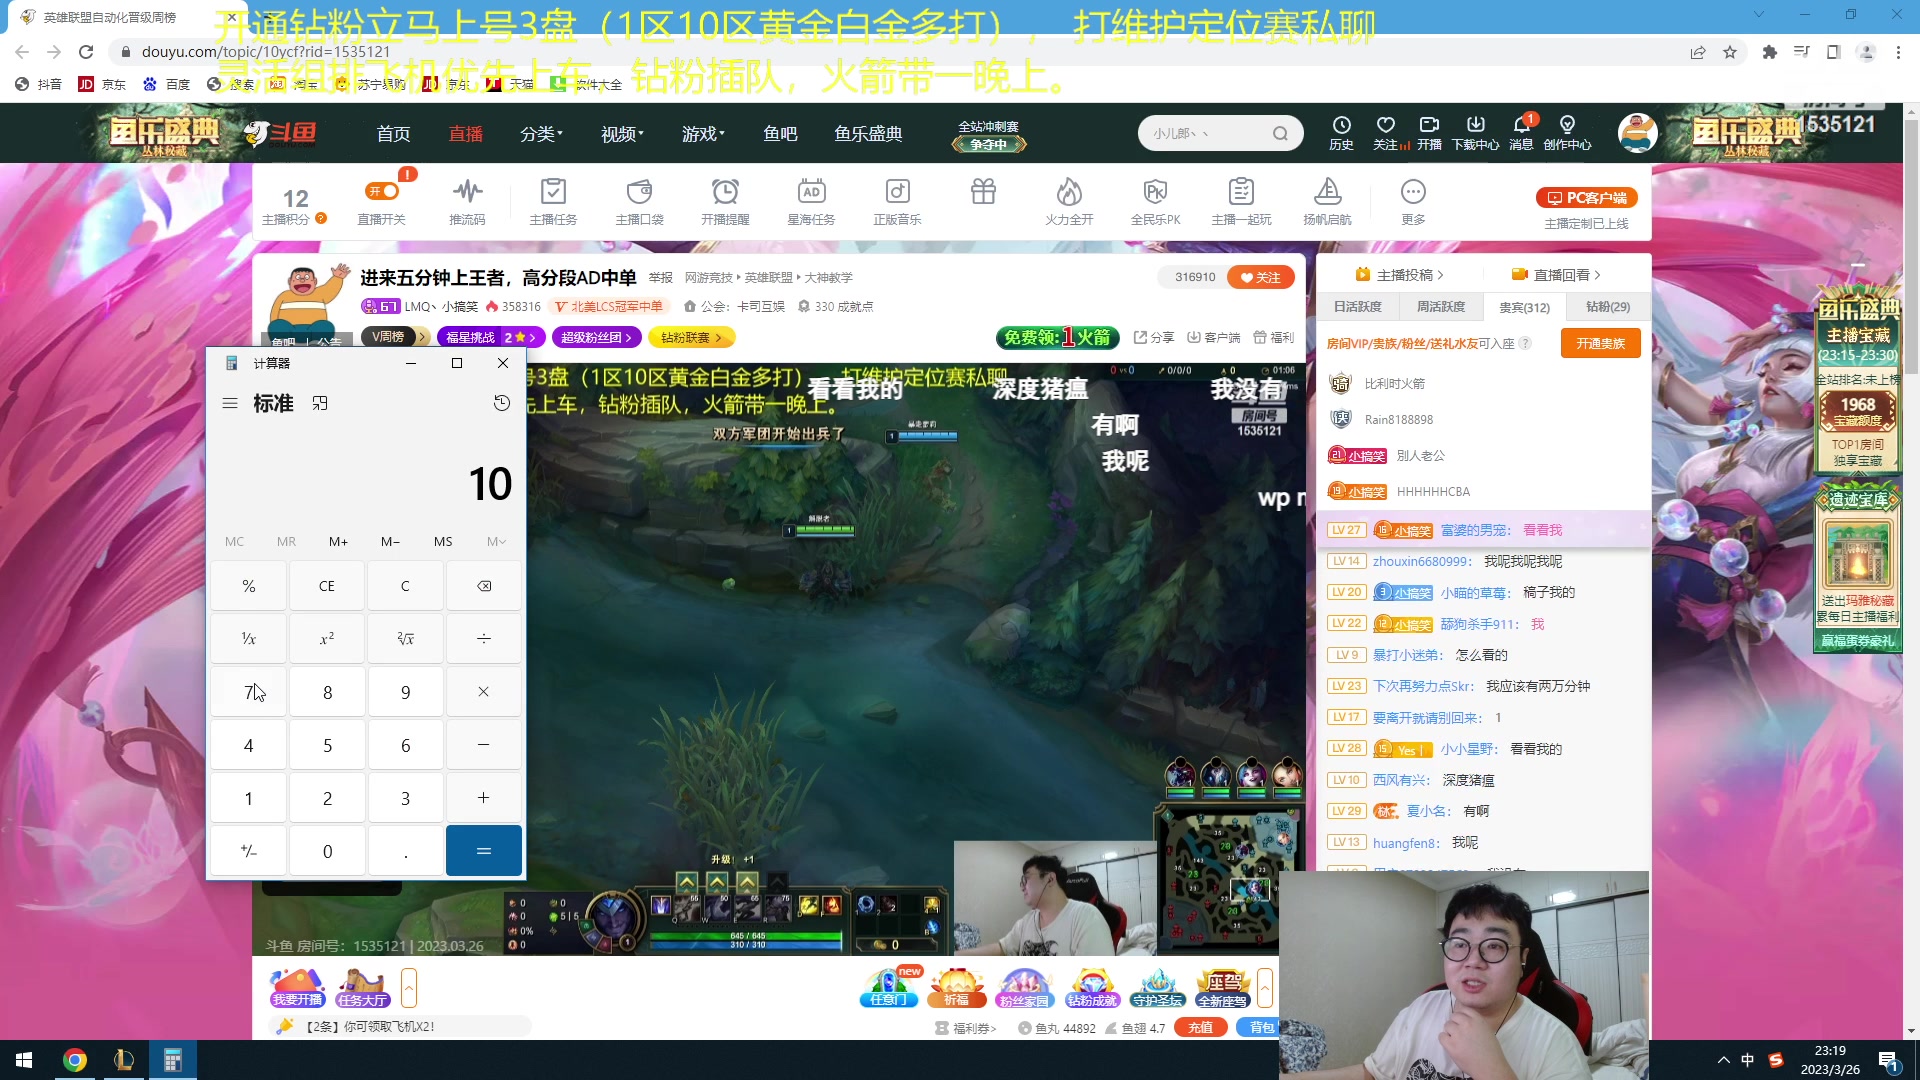The height and width of the screenshot is (1080, 1920).
Task: Open the 鱼吧 menu item
Action: (780, 134)
